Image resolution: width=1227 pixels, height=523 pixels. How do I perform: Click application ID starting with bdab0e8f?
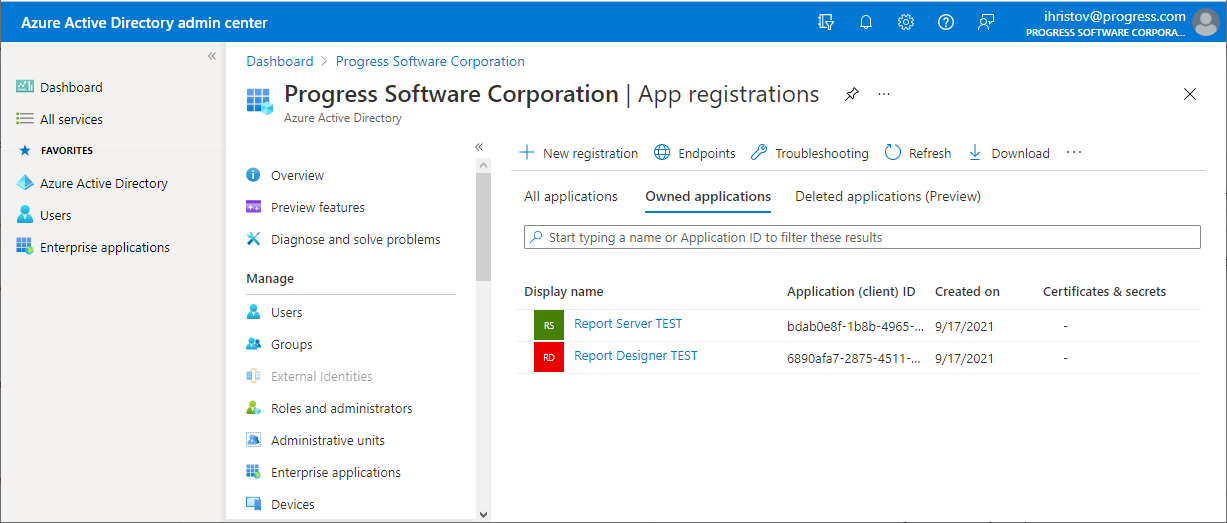pos(855,326)
